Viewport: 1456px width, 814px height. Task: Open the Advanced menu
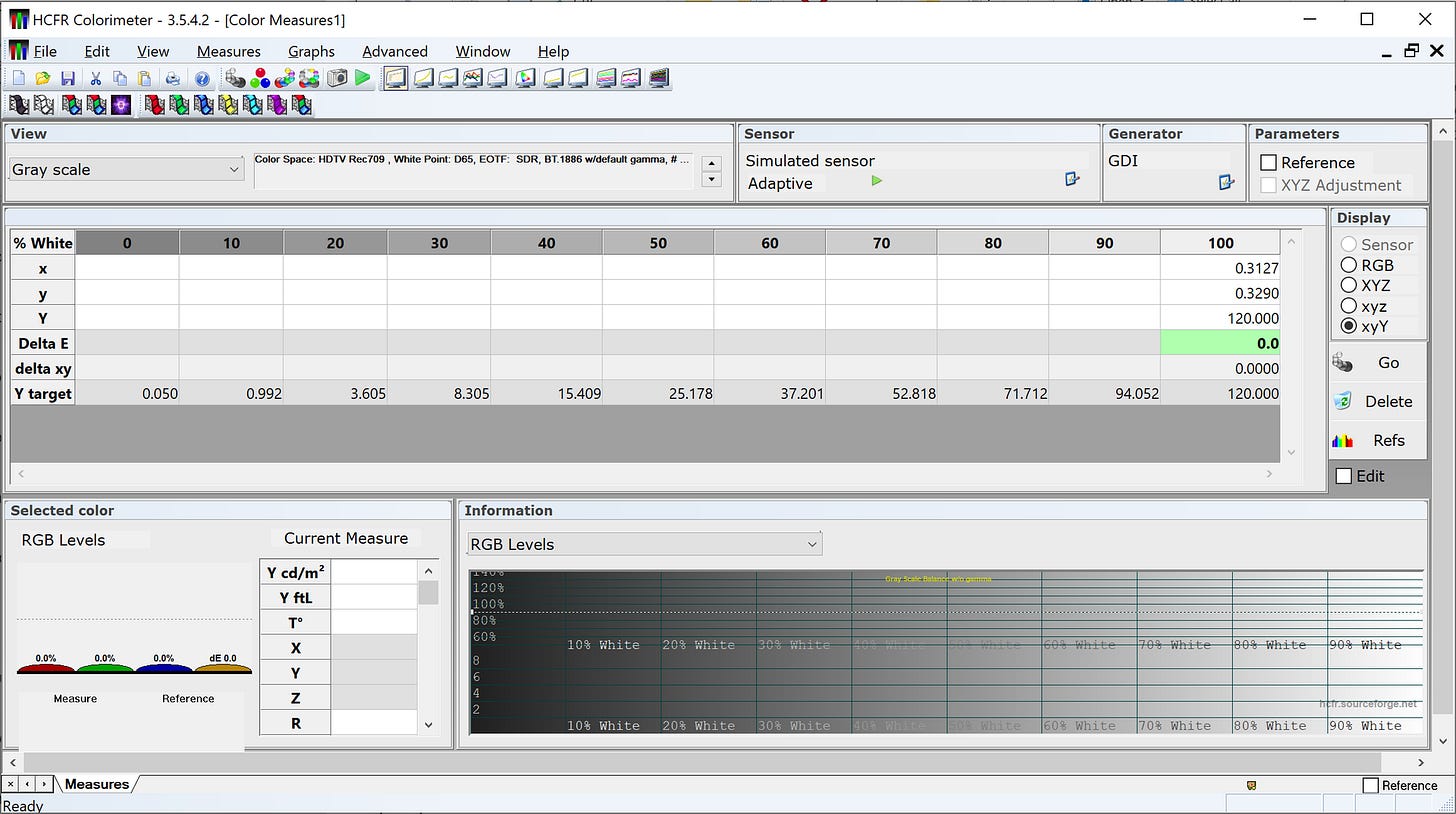[x=395, y=51]
